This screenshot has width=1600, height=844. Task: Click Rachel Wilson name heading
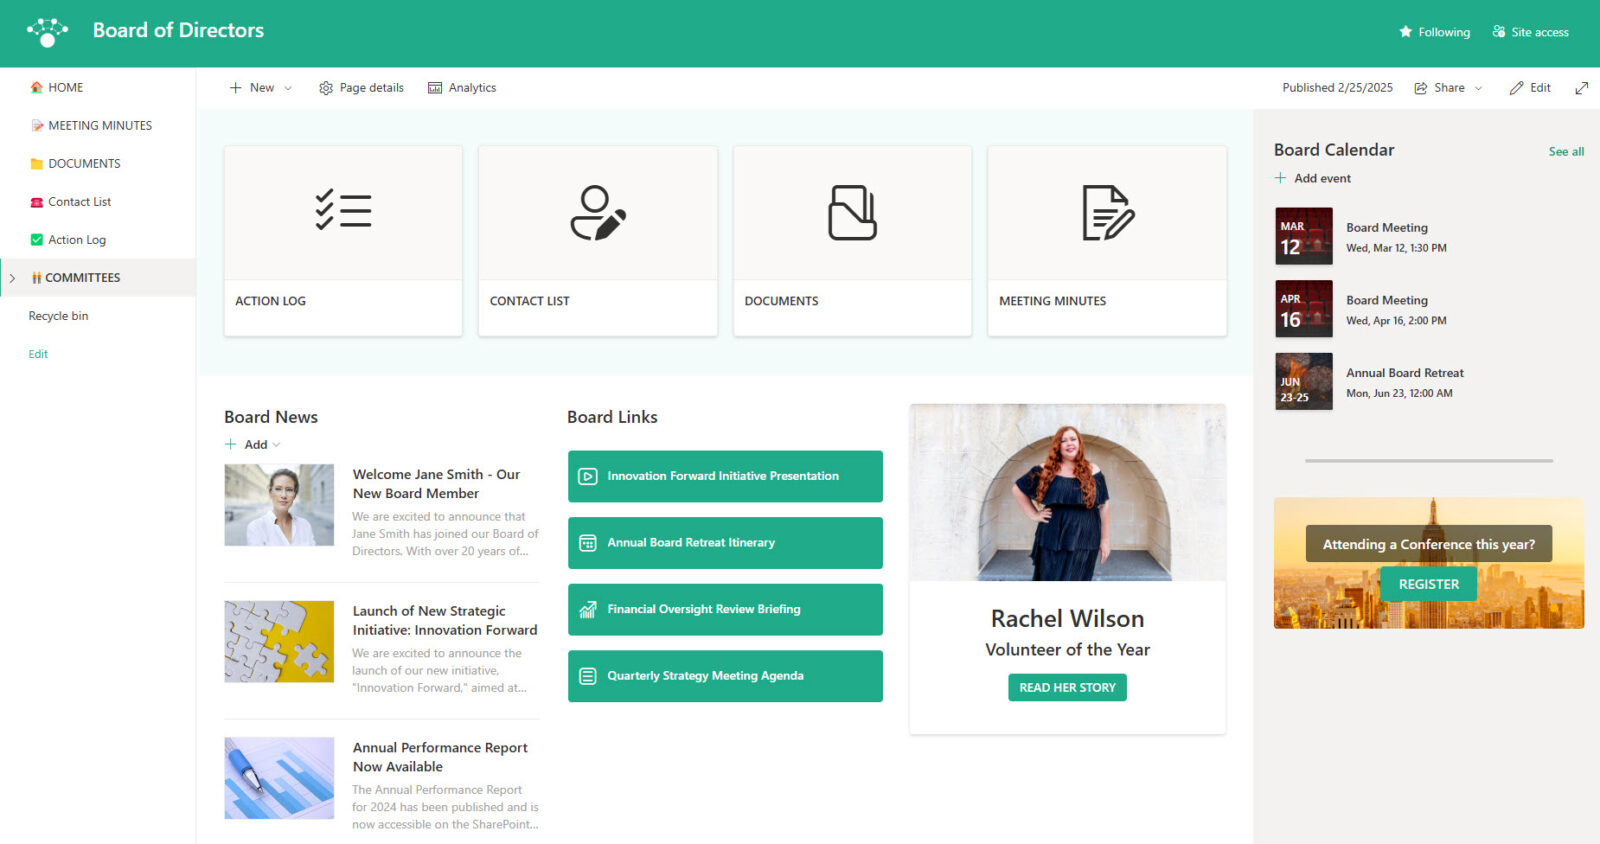(1067, 619)
